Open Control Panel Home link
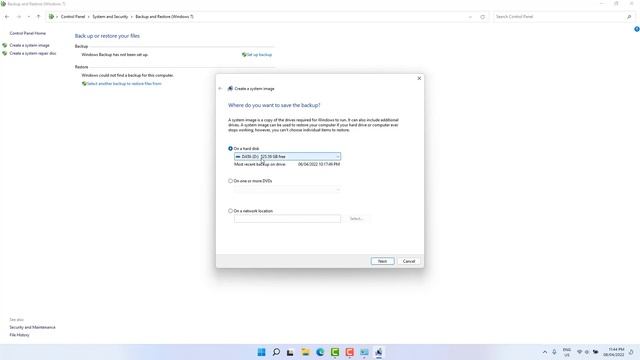Viewport: 640px width, 360px height. [x=28, y=33]
